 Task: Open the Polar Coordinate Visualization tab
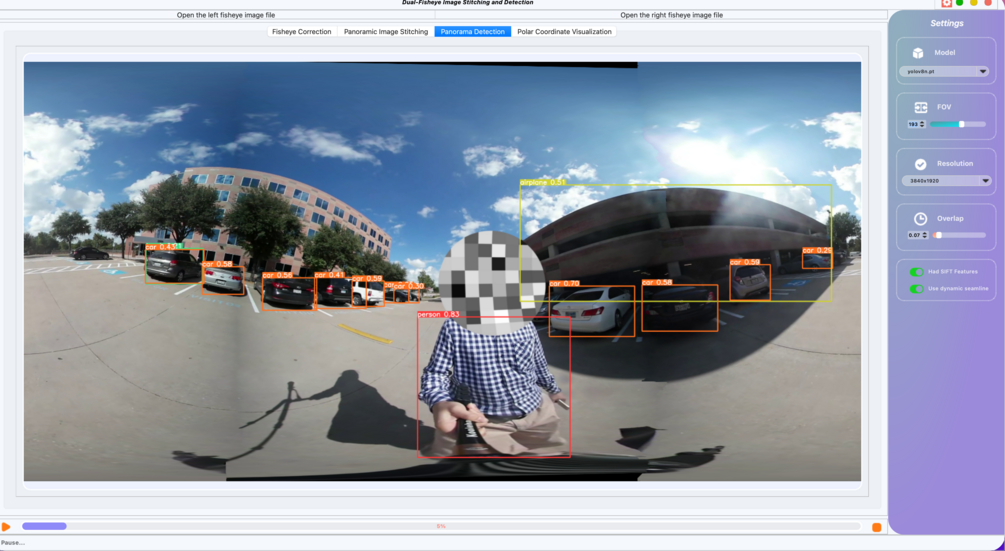point(564,31)
